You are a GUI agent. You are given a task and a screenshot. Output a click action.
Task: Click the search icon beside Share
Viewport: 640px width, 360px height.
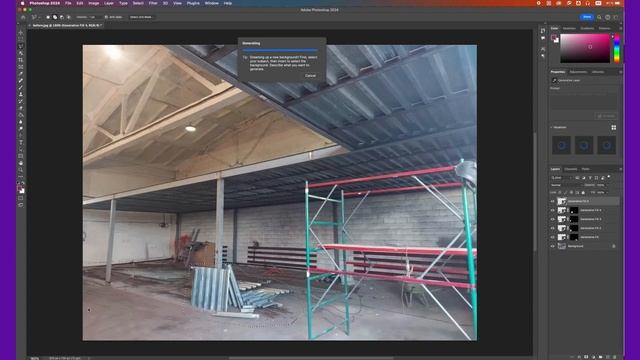pos(599,17)
